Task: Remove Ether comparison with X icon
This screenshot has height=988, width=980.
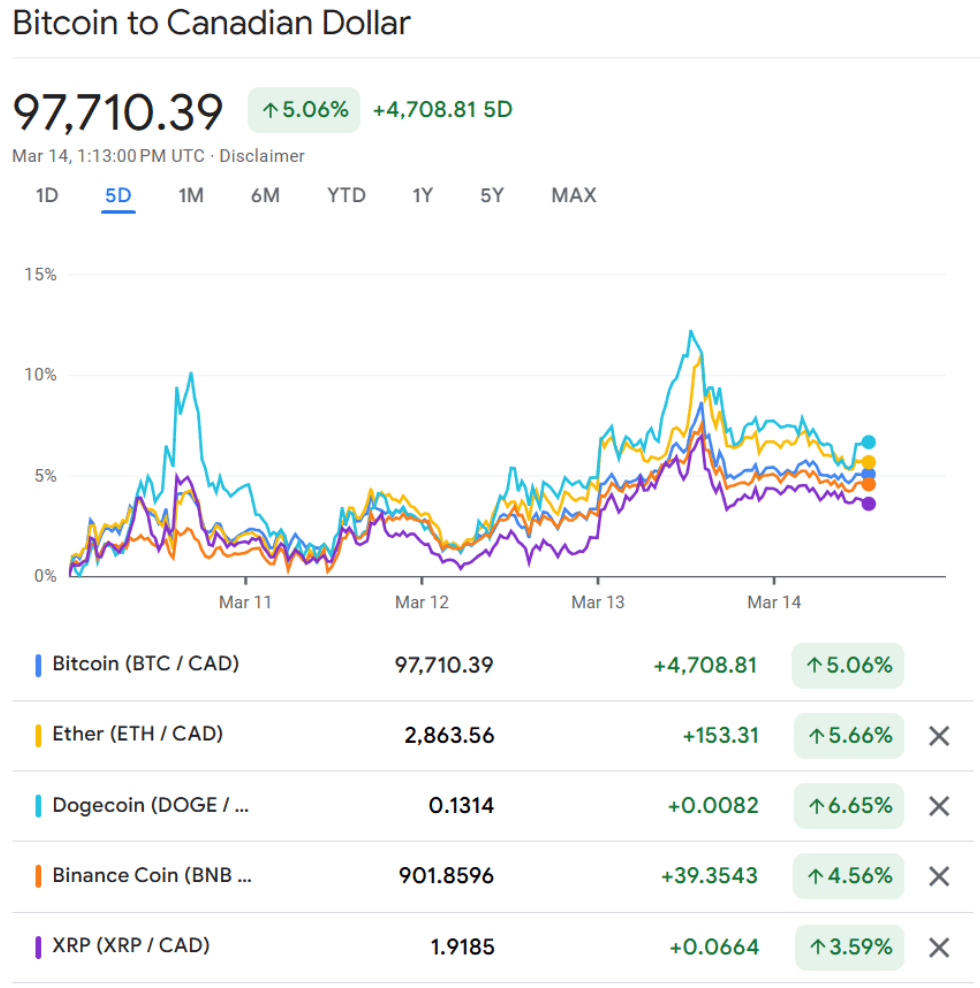Action: tap(938, 736)
